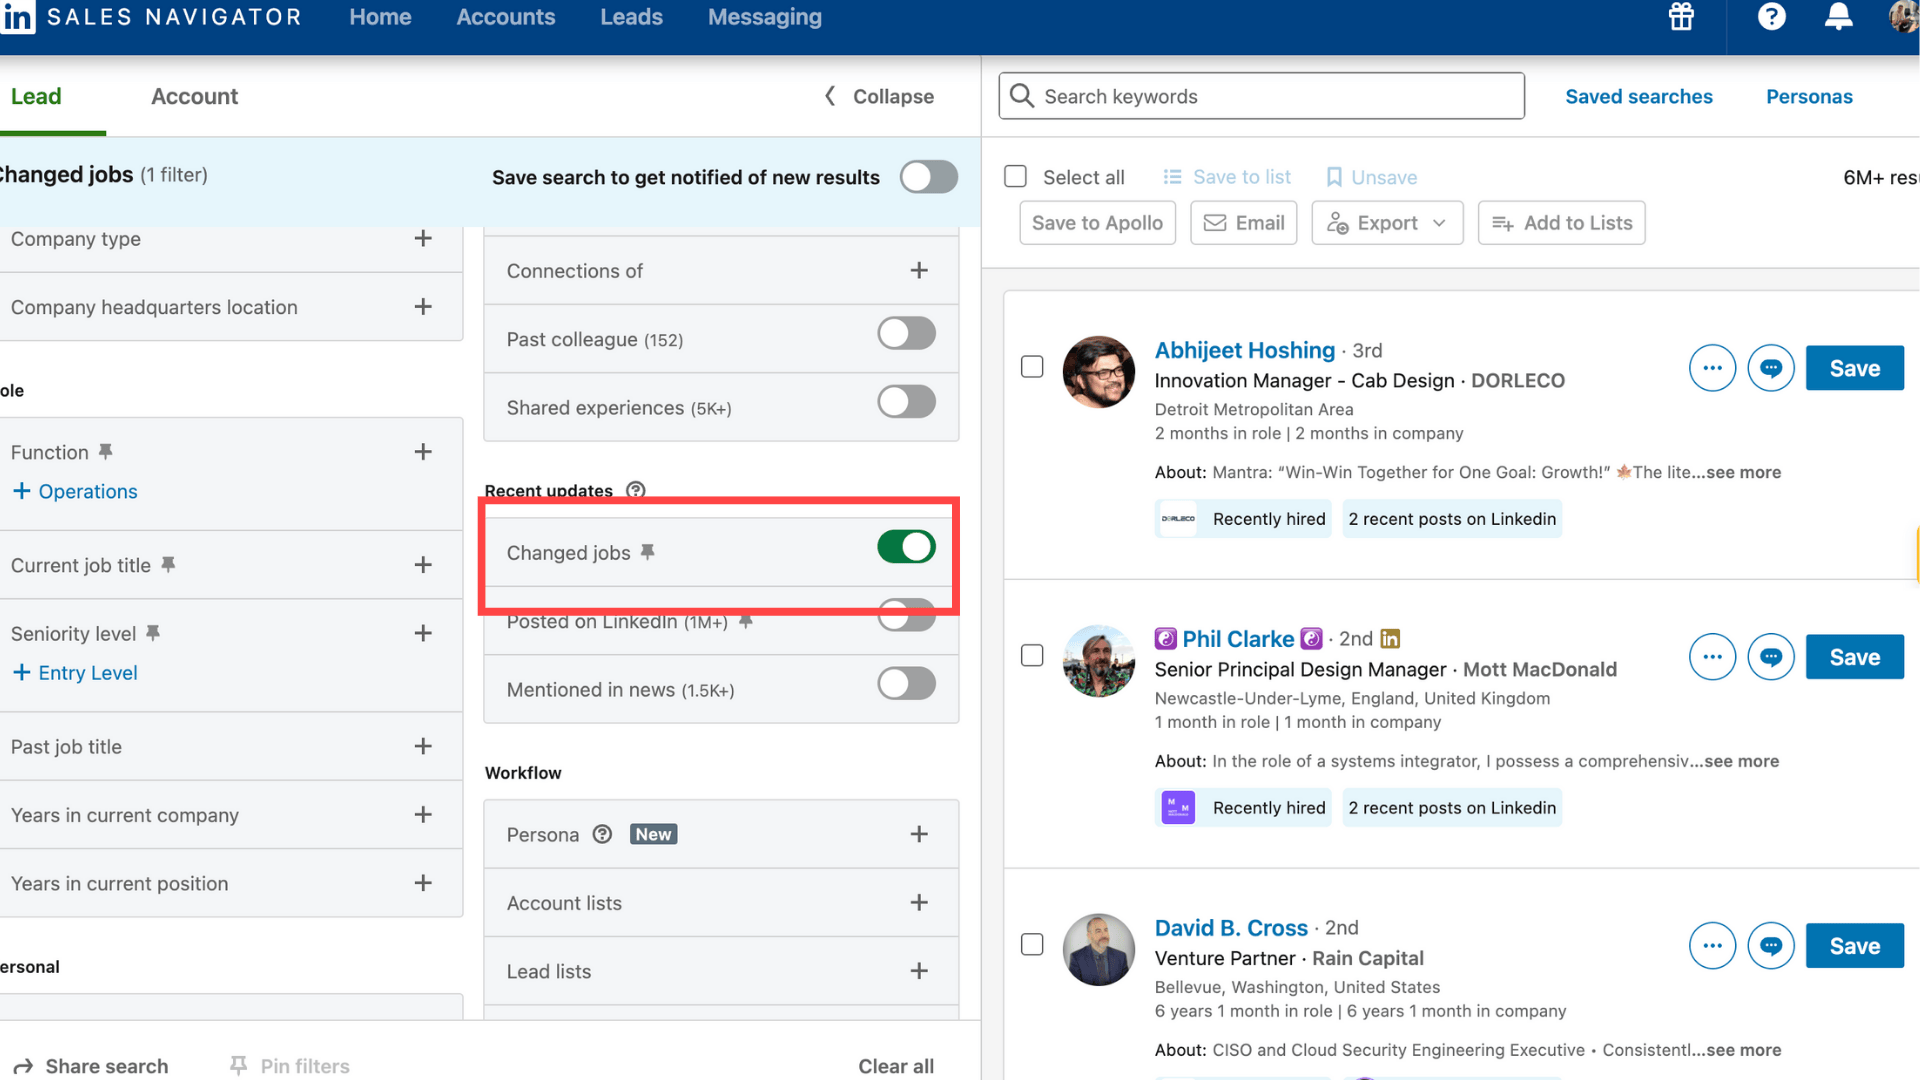The height and width of the screenshot is (1080, 1920).
Task: Expand the Persona workflow section
Action: coord(919,833)
